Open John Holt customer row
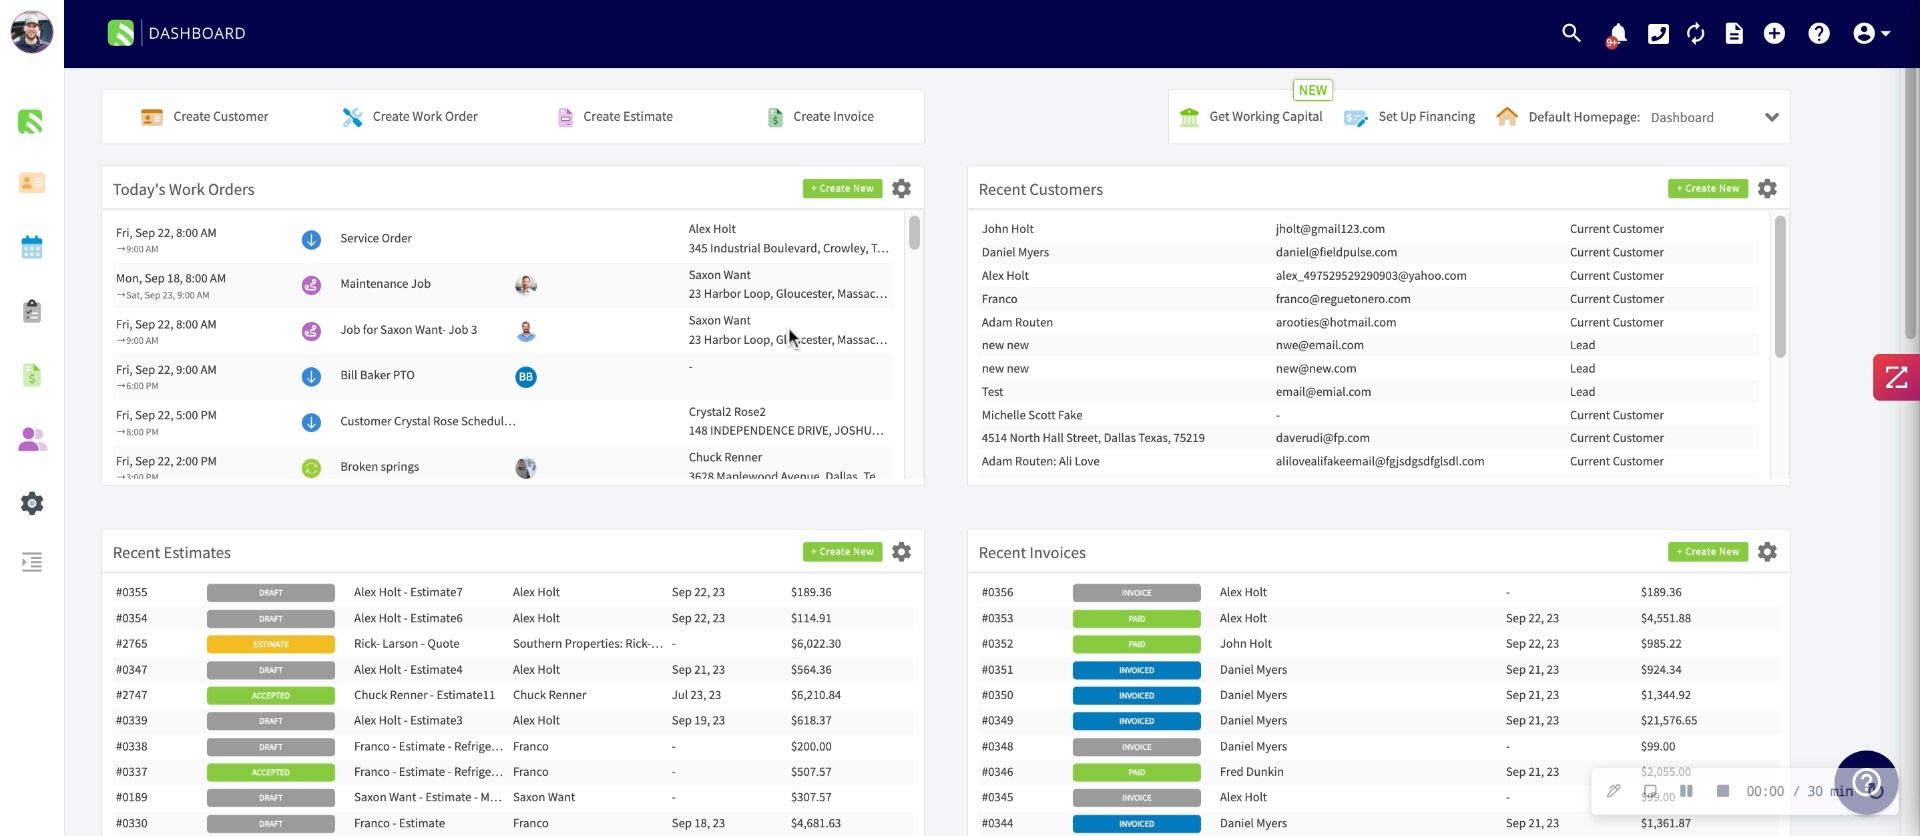The image size is (1920, 836). (x=1008, y=229)
